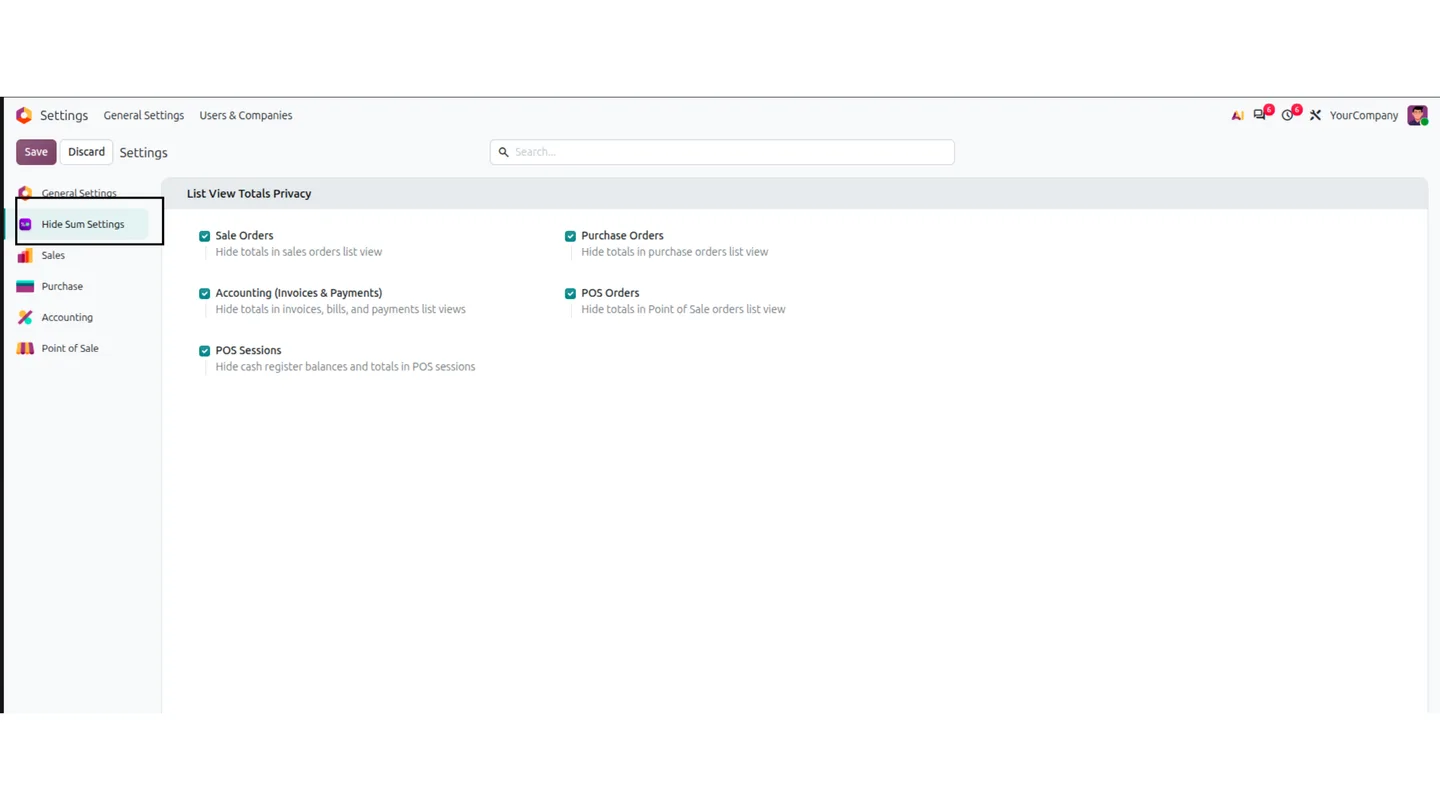This screenshot has width=1440, height=810.
Task: Open the activities clock icon
Action: (1288, 115)
